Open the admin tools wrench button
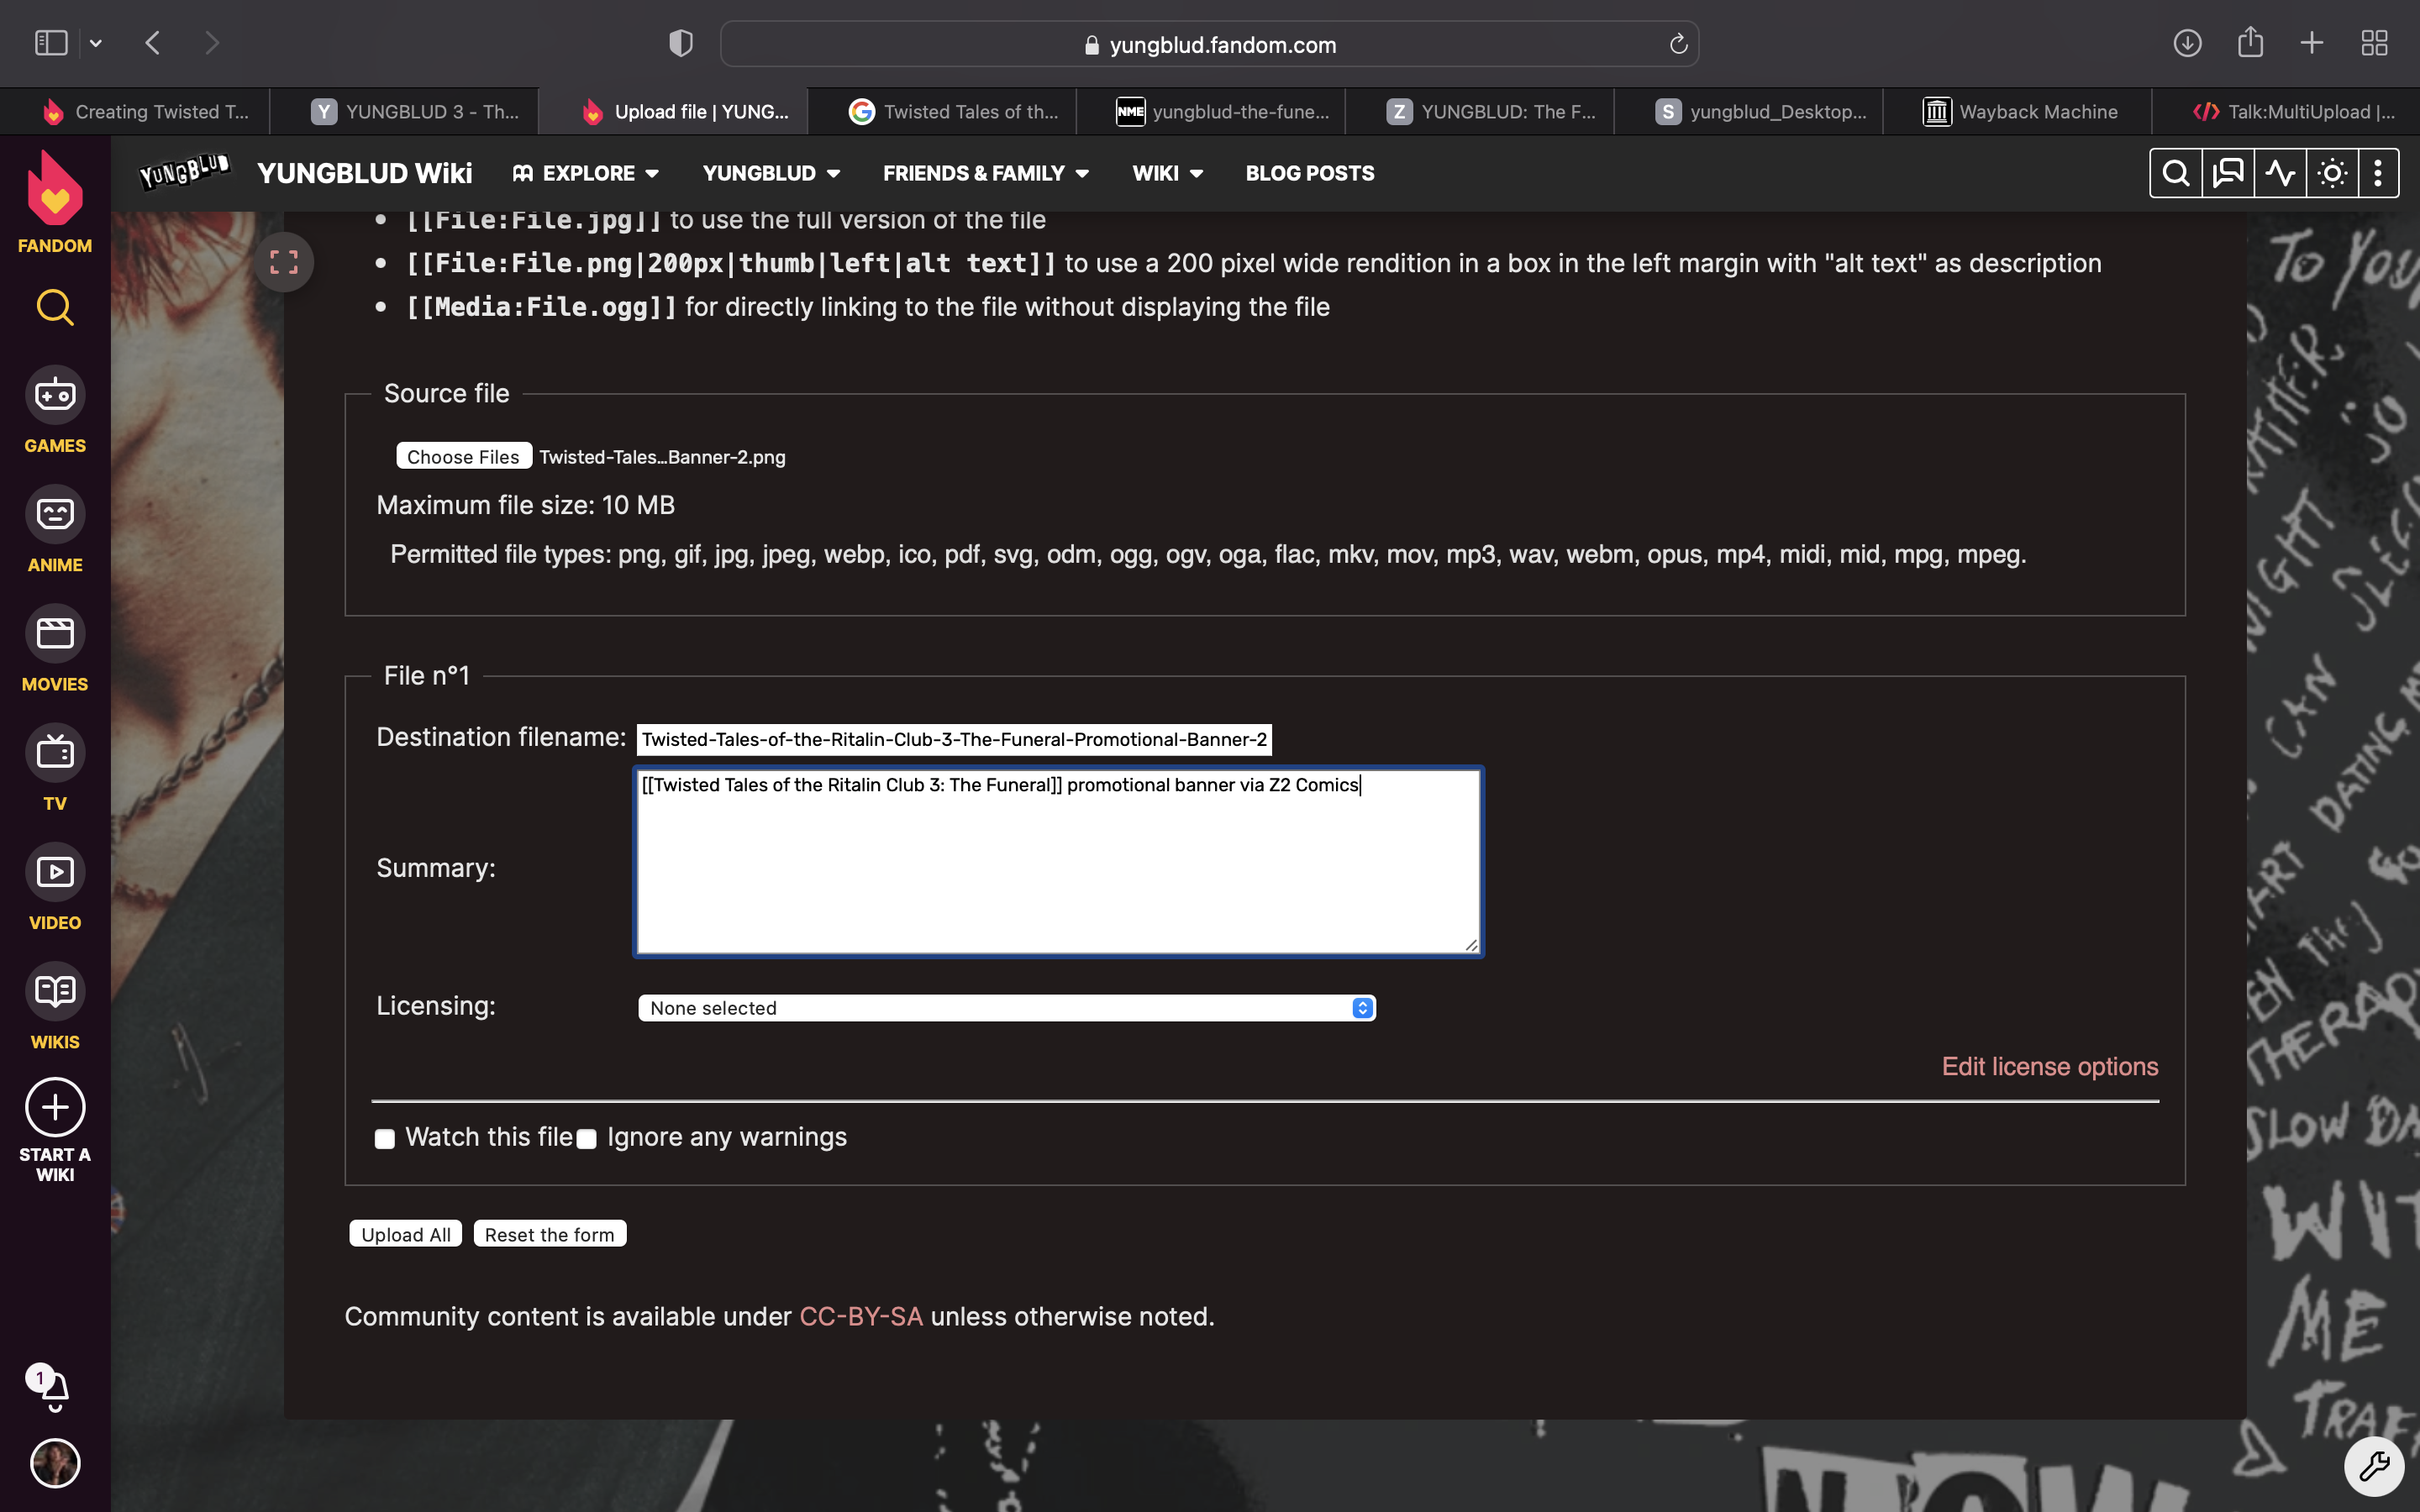The height and width of the screenshot is (1512, 2420). [x=2374, y=1466]
